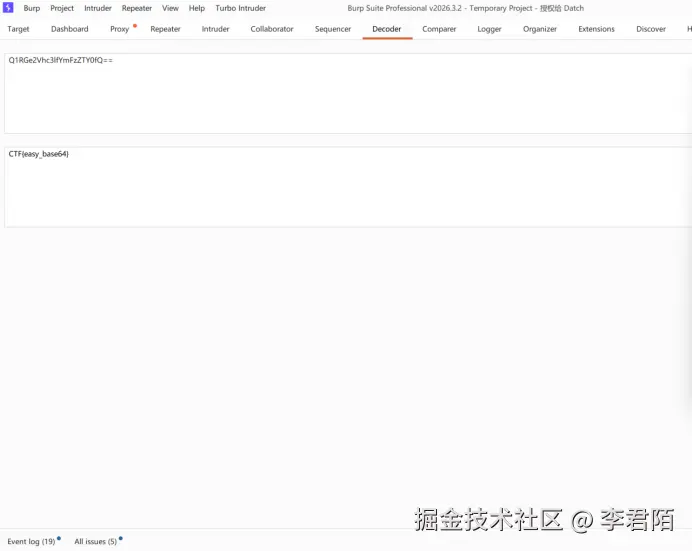Viewport: 692px width, 551px height.
Task: Switch to the Logger tab
Action: 489,29
